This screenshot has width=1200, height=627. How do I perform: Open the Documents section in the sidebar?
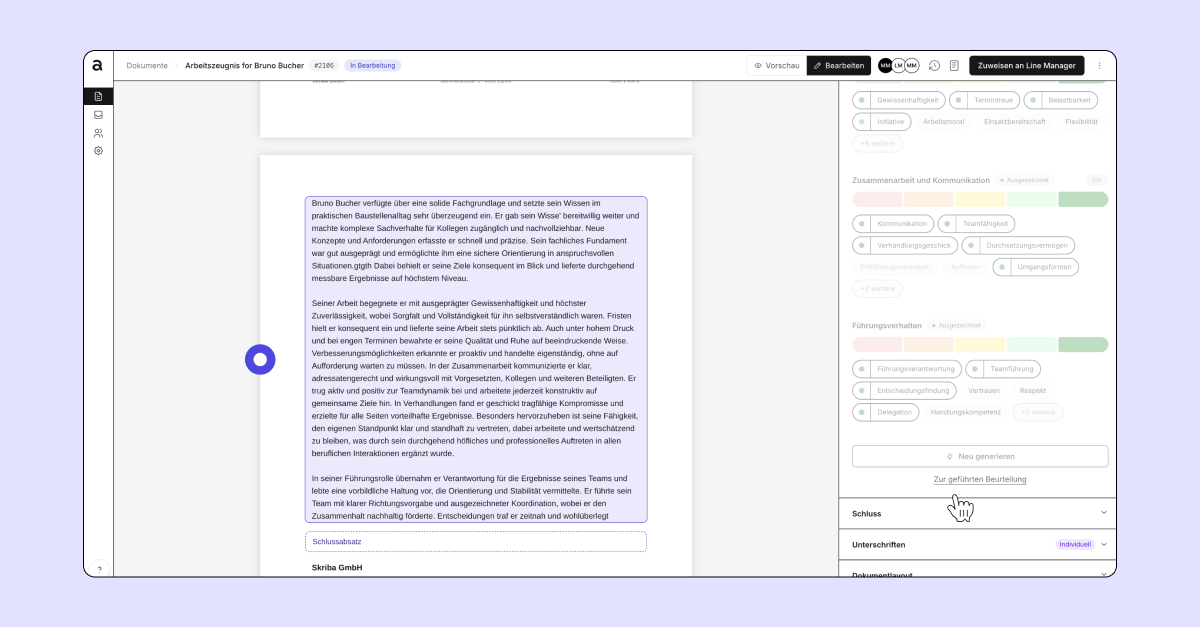point(98,96)
